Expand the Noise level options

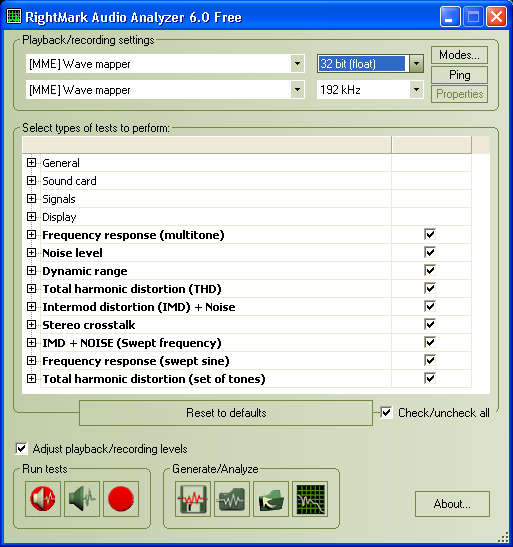[31, 253]
